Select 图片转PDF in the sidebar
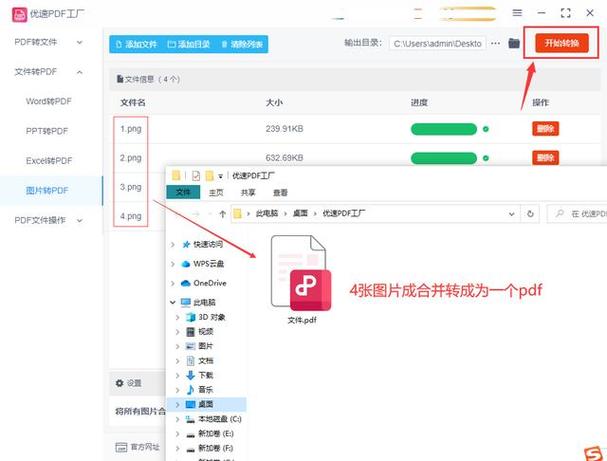This screenshot has width=607, height=461. [x=47, y=190]
